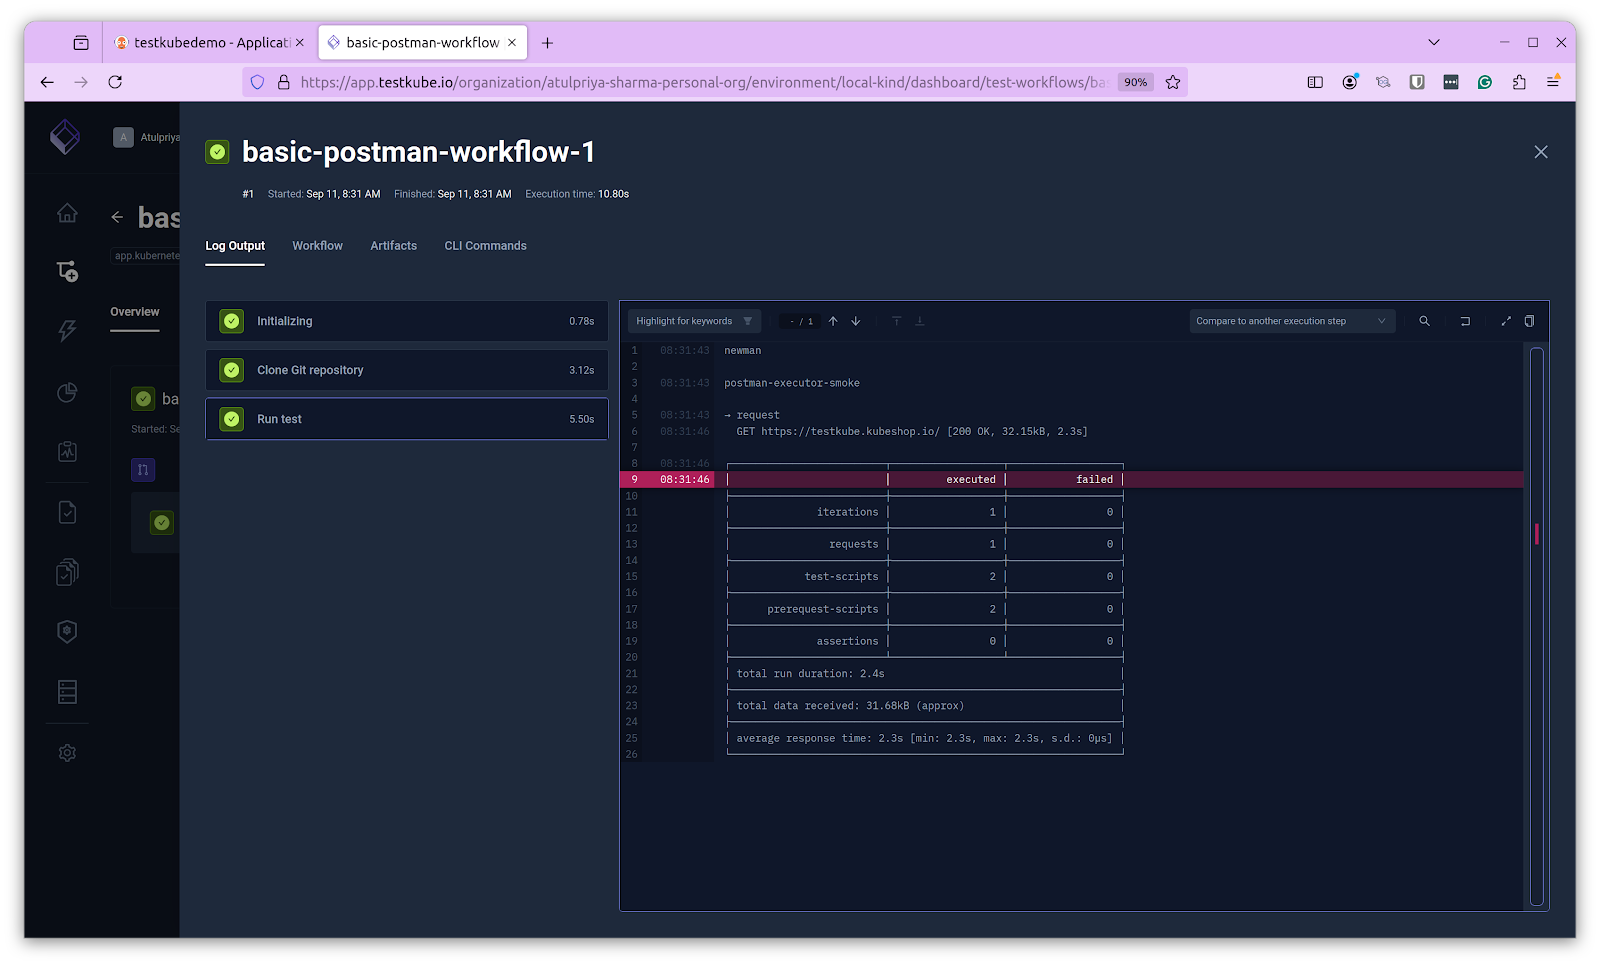Copy log output to clipboard
The width and height of the screenshot is (1600, 965).
(x=1529, y=321)
